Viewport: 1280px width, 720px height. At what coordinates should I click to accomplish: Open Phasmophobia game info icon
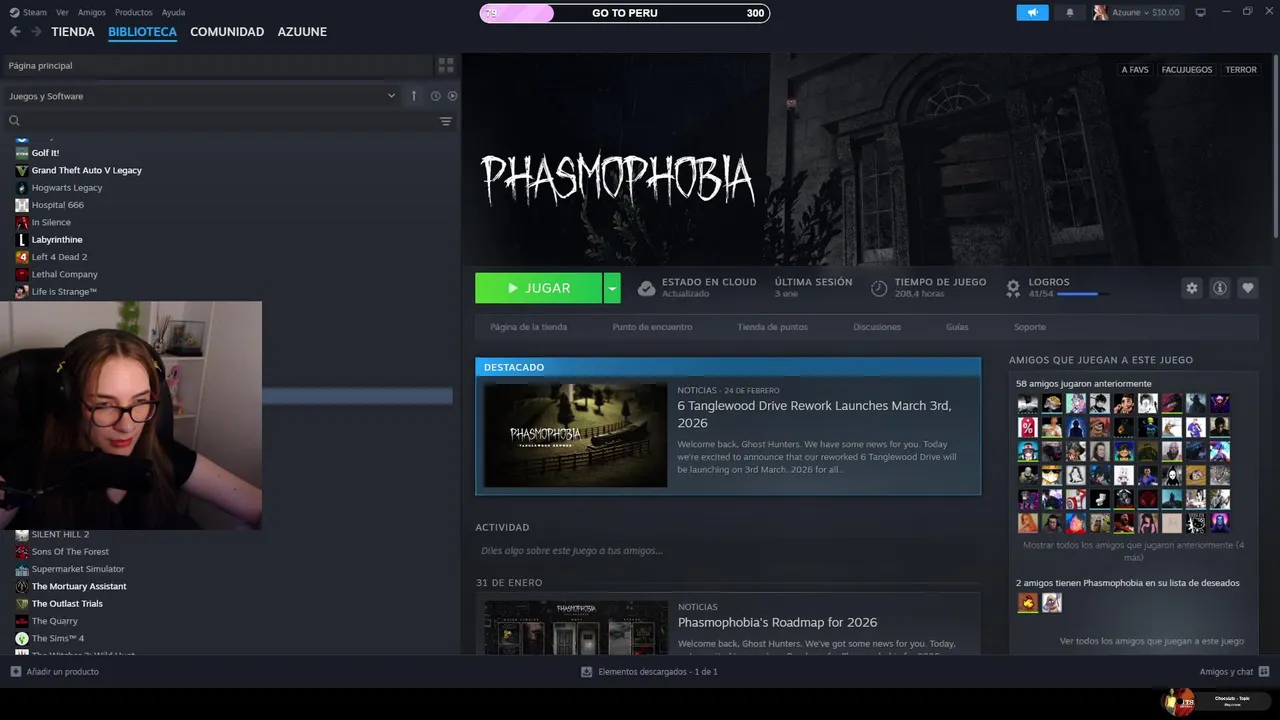[x=1220, y=288]
